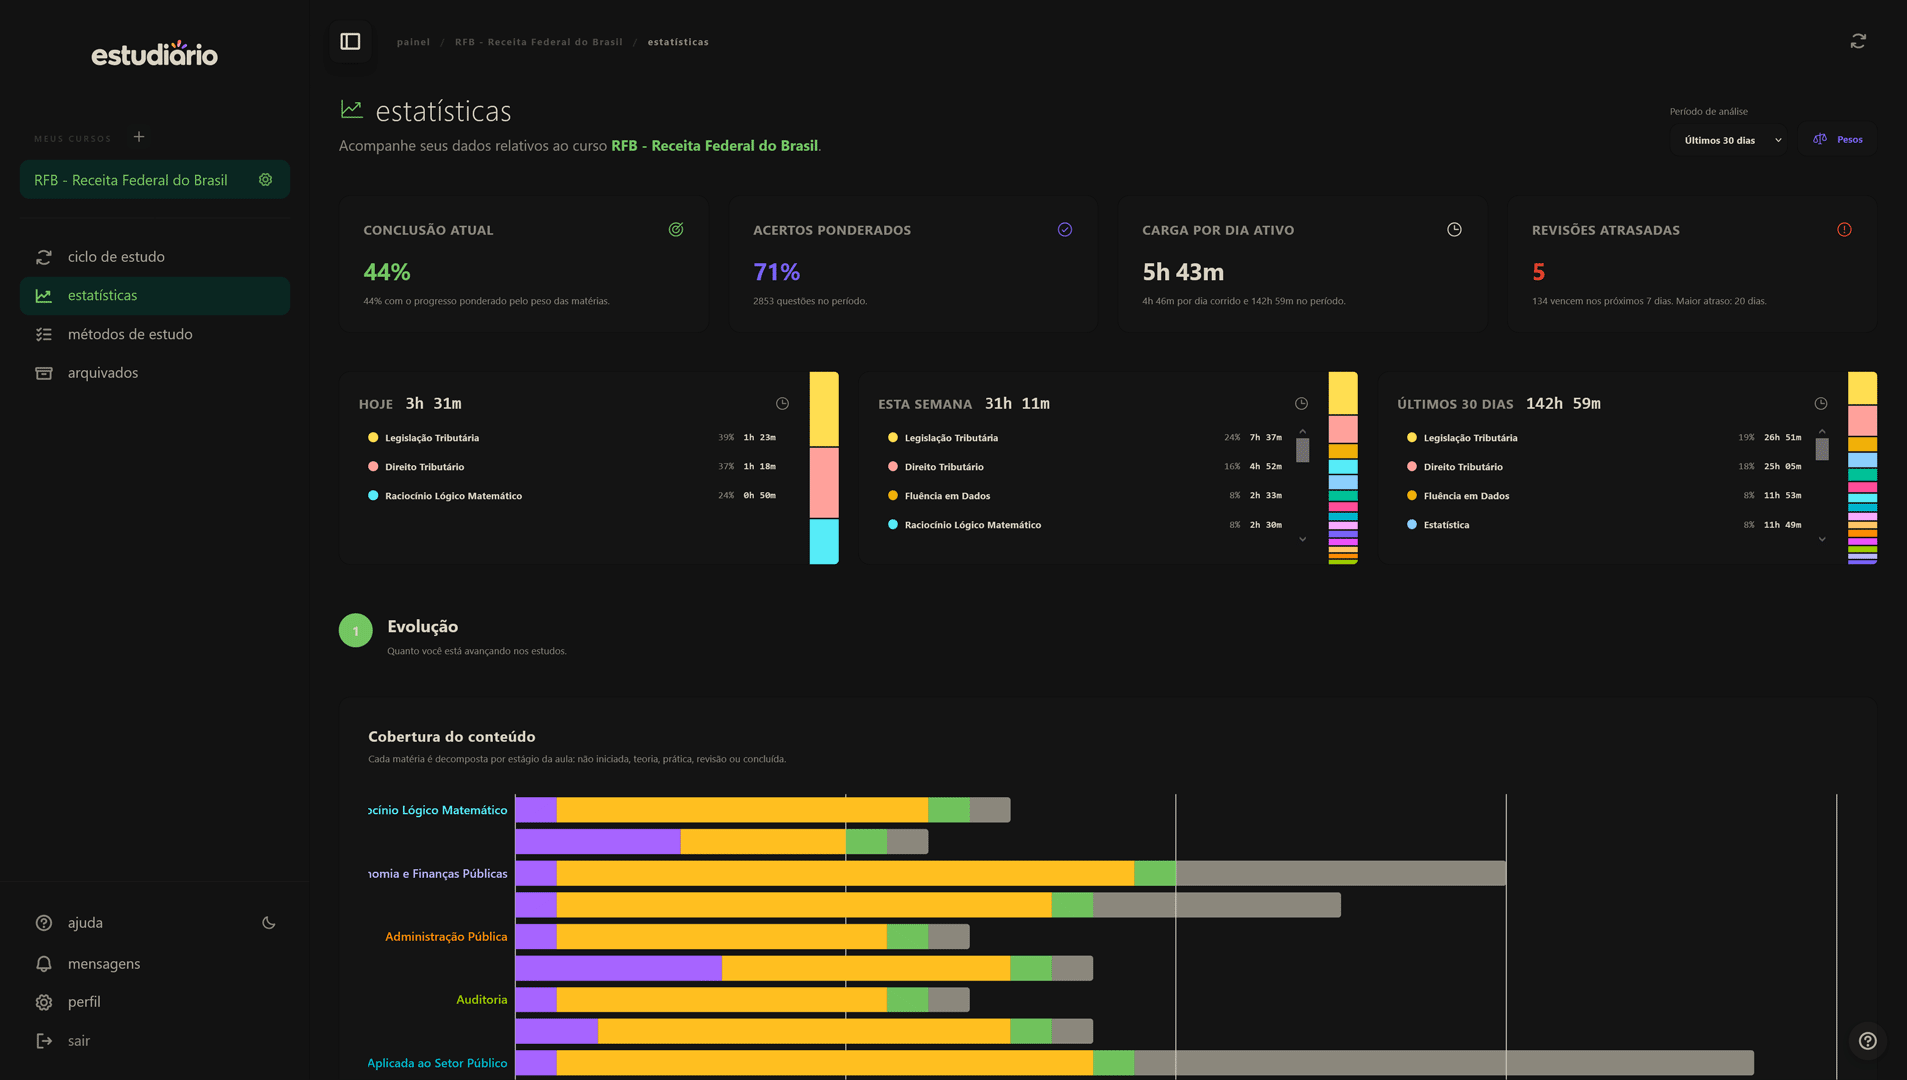This screenshot has height=1080, width=1907.
Task: Open arquivados menu item
Action: 155,373
